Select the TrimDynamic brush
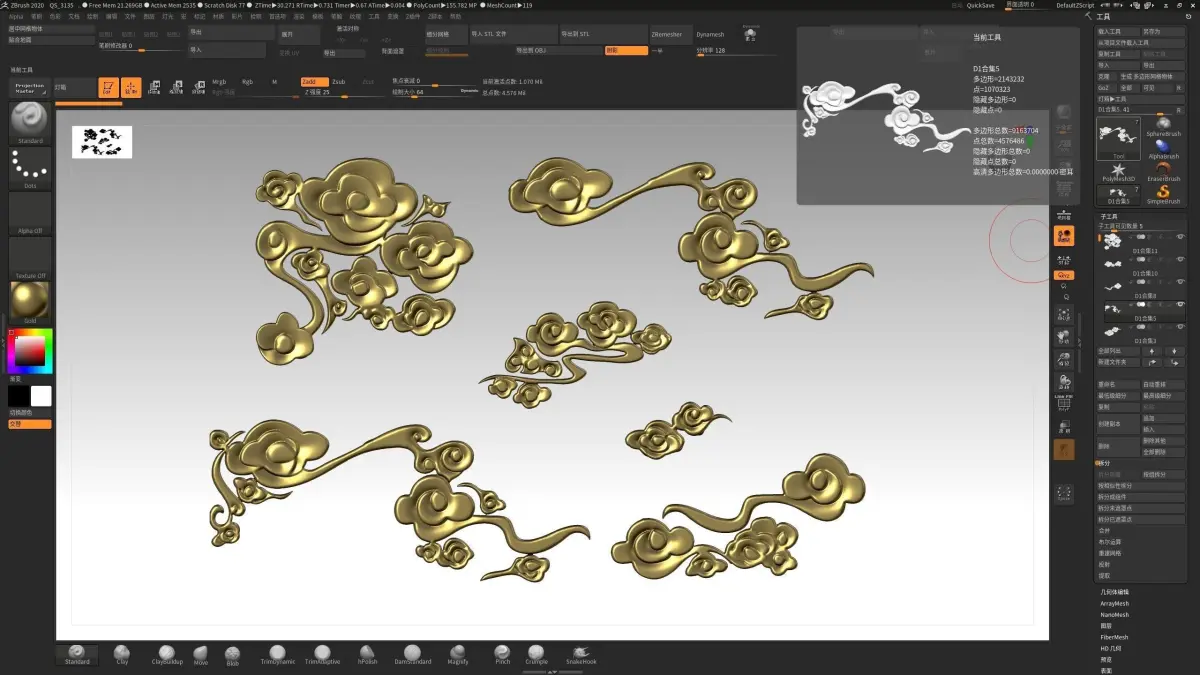Image resolution: width=1200 pixels, height=675 pixels. pos(278,655)
